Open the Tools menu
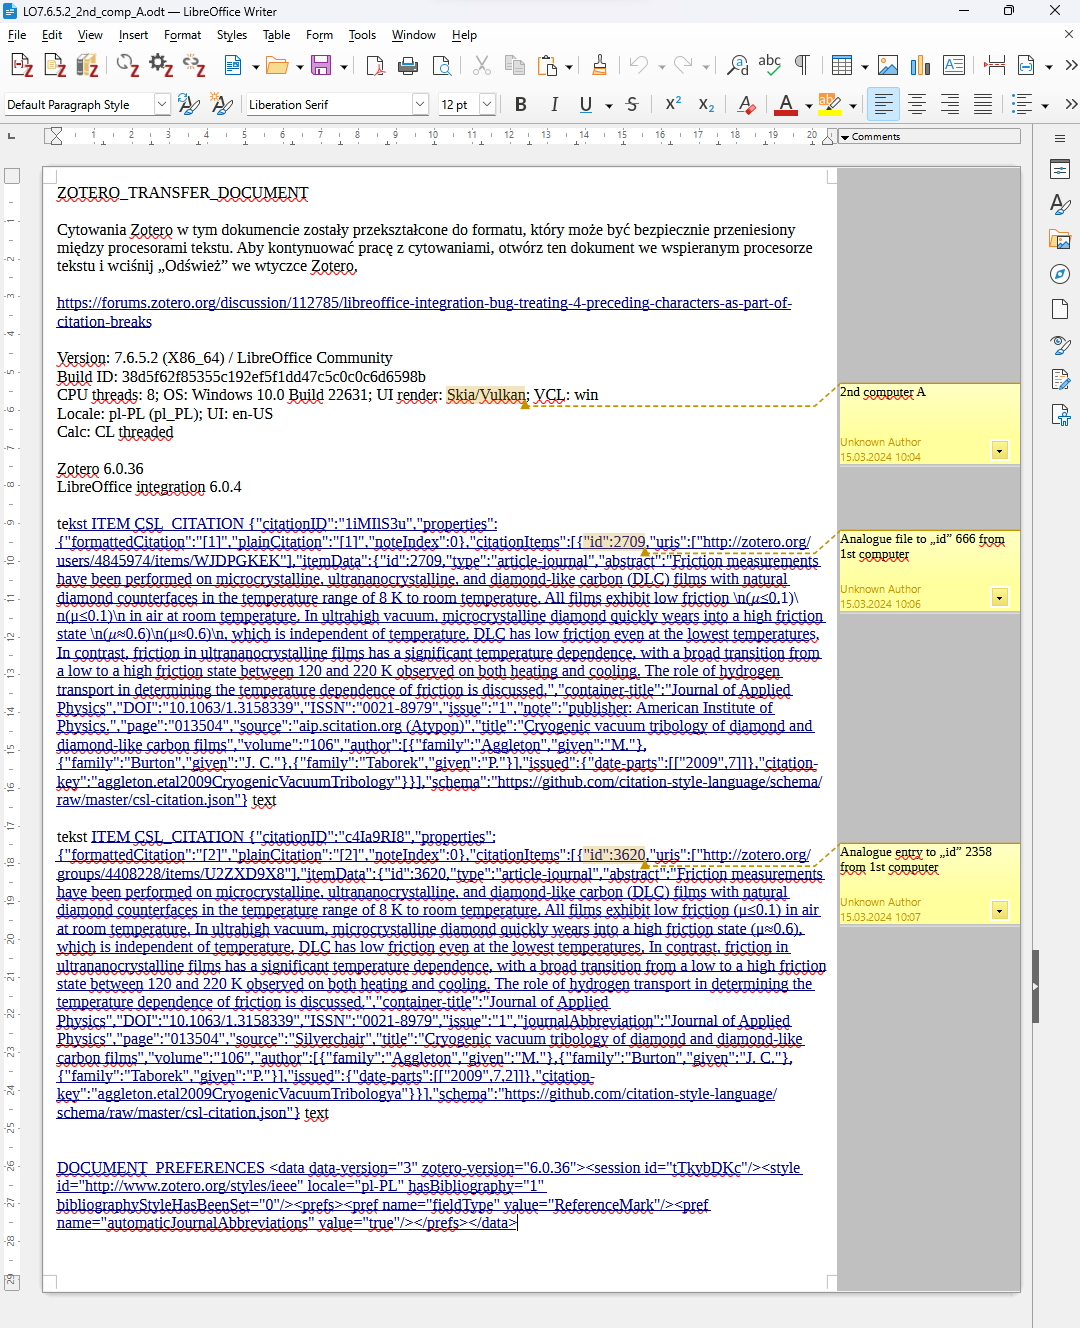1080x1328 pixels. [x=362, y=35]
